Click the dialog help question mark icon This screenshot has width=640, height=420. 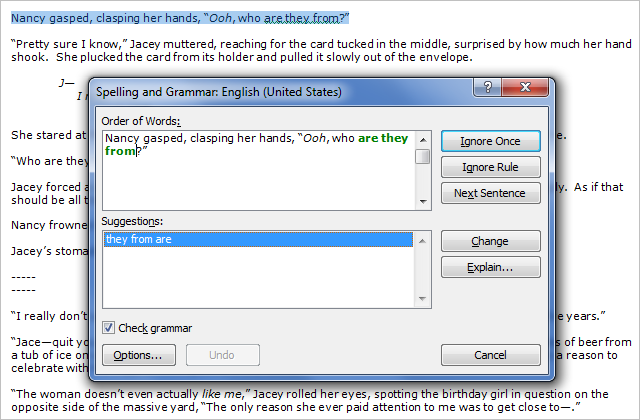(x=488, y=87)
